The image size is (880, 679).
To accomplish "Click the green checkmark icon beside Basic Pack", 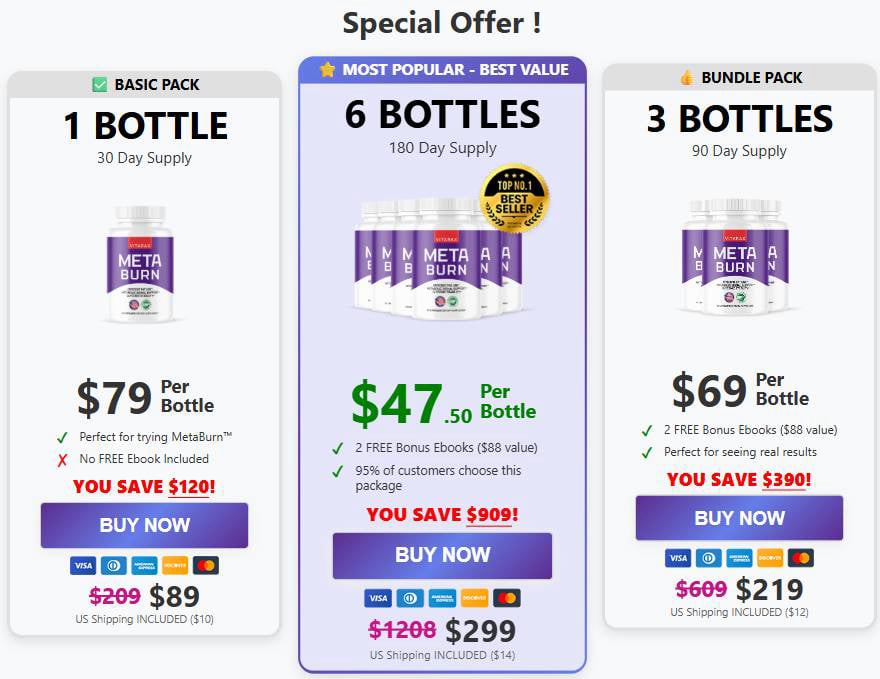I will [99, 85].
